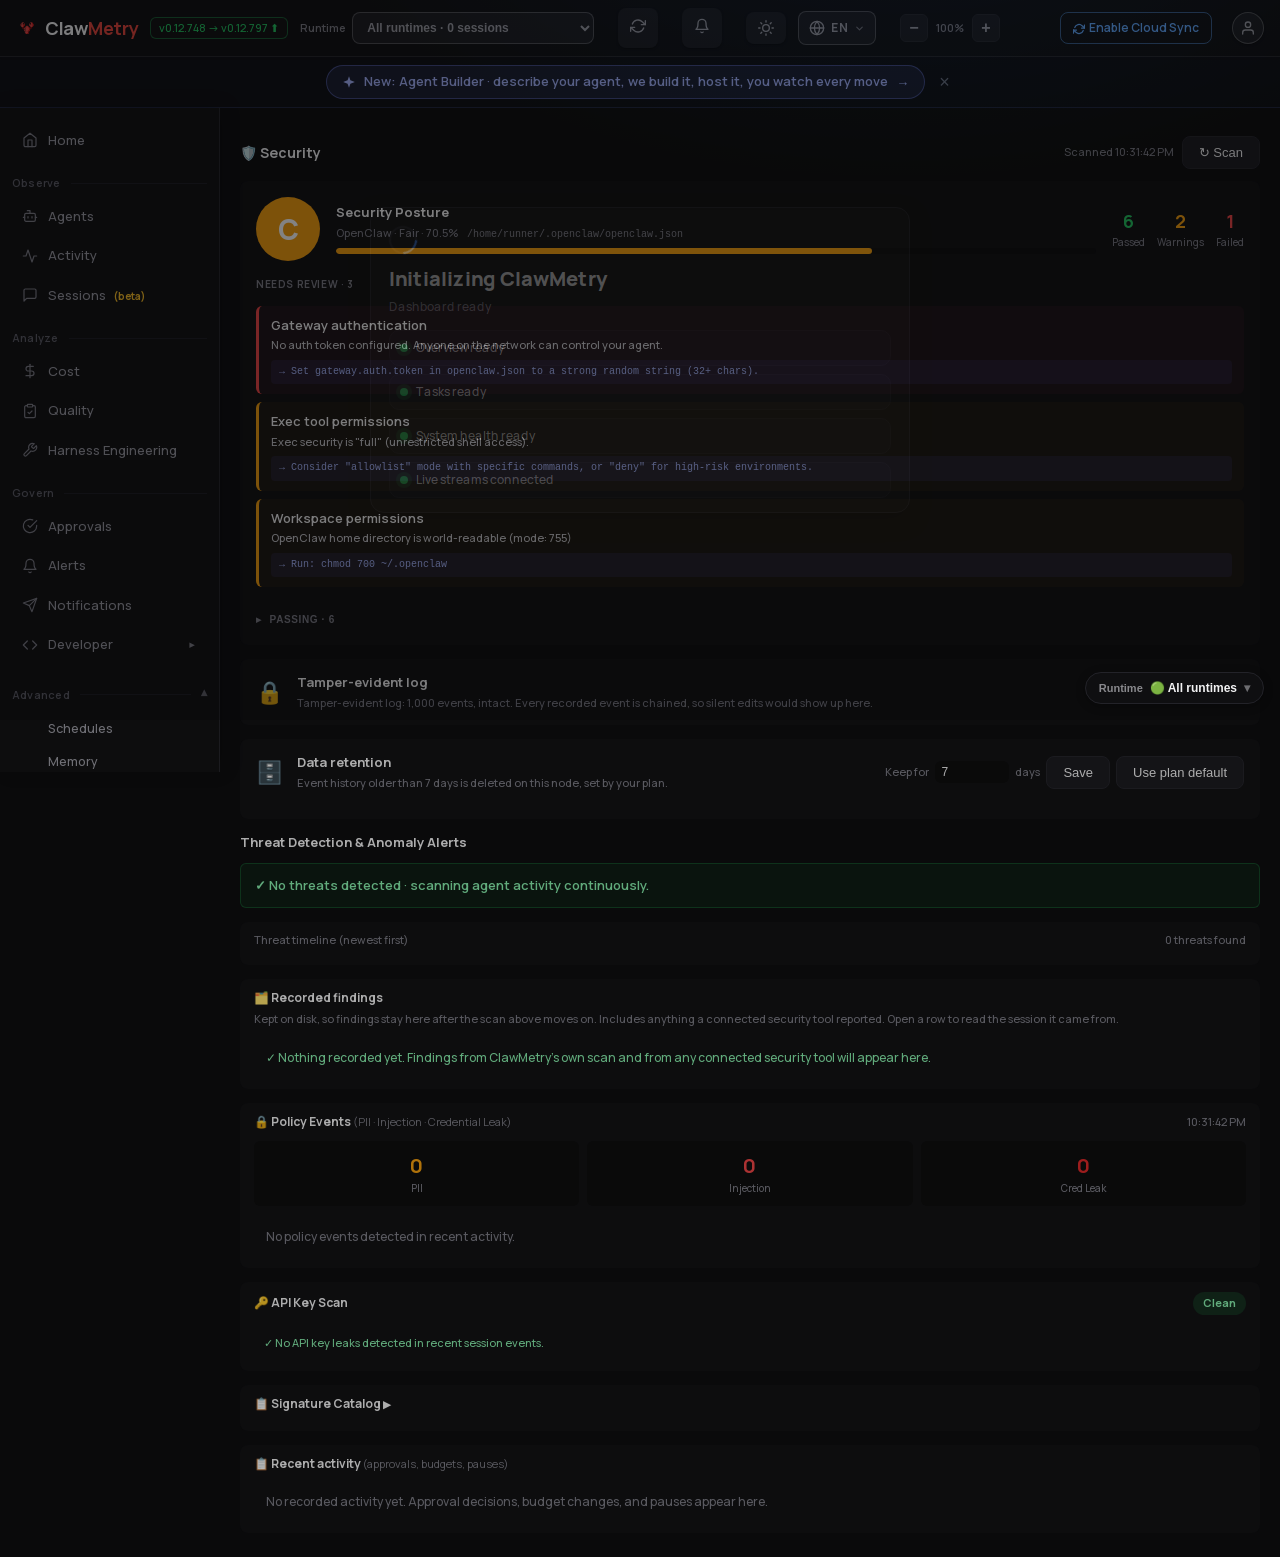Click the Scan button
Screen dimensions: 1280x1557
(1221, 153)
